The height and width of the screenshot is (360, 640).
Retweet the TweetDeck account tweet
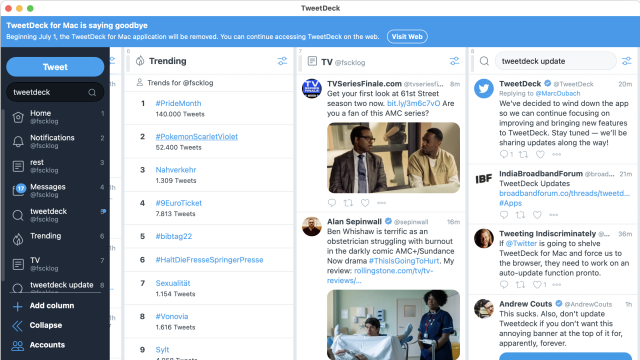tap(523, 154)
